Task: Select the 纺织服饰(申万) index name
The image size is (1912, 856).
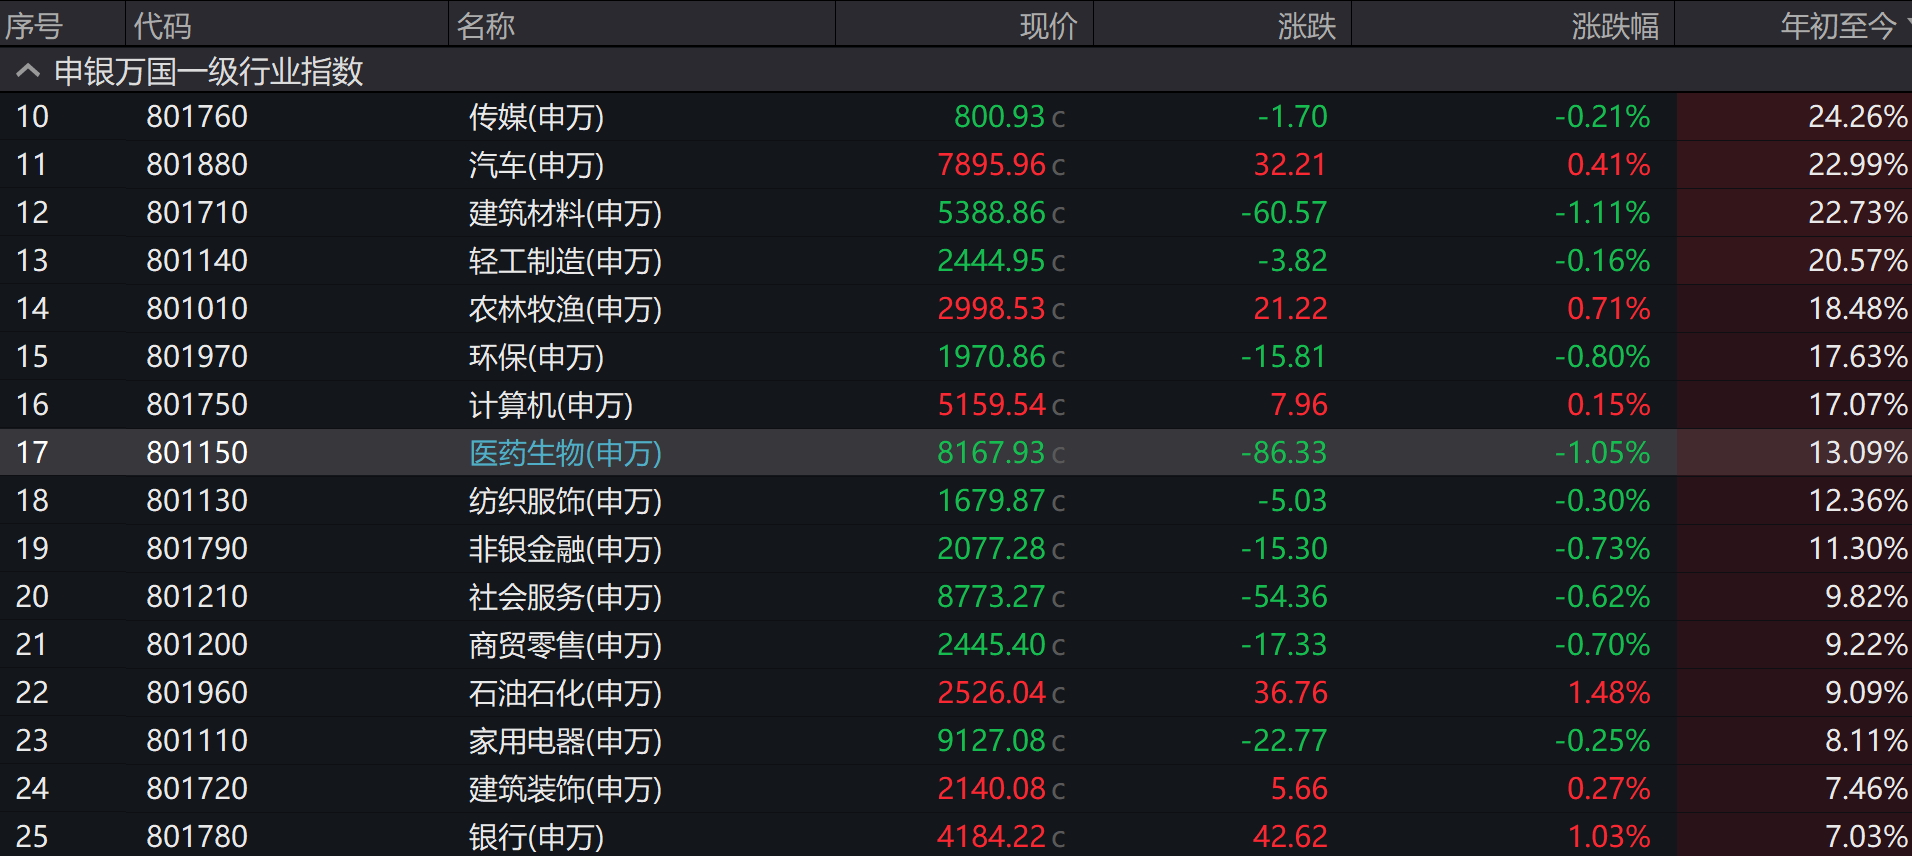Action: click(566, 501)
